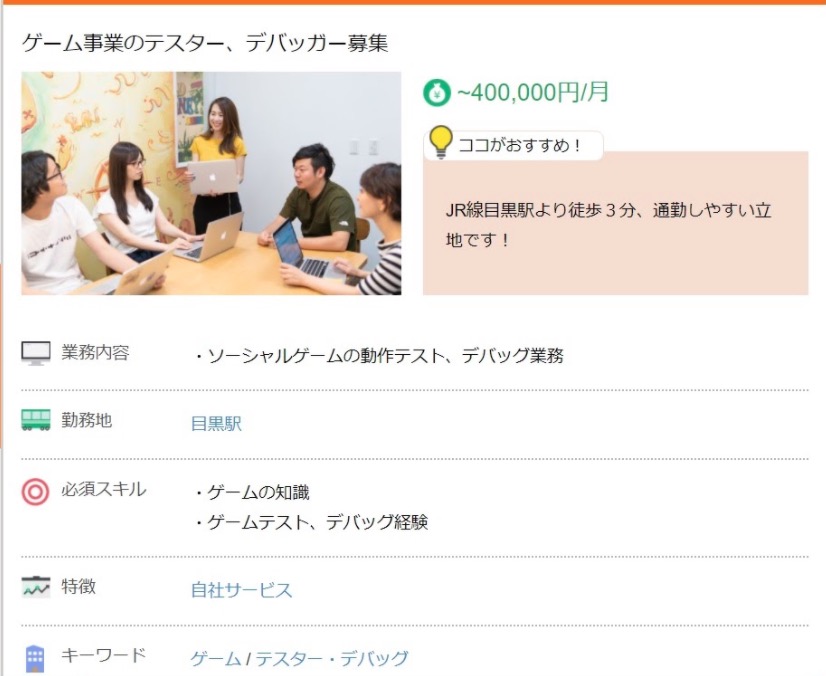Click the キーワード row label
The height and width of the screenshot is (676, 826).
[103, 655]
